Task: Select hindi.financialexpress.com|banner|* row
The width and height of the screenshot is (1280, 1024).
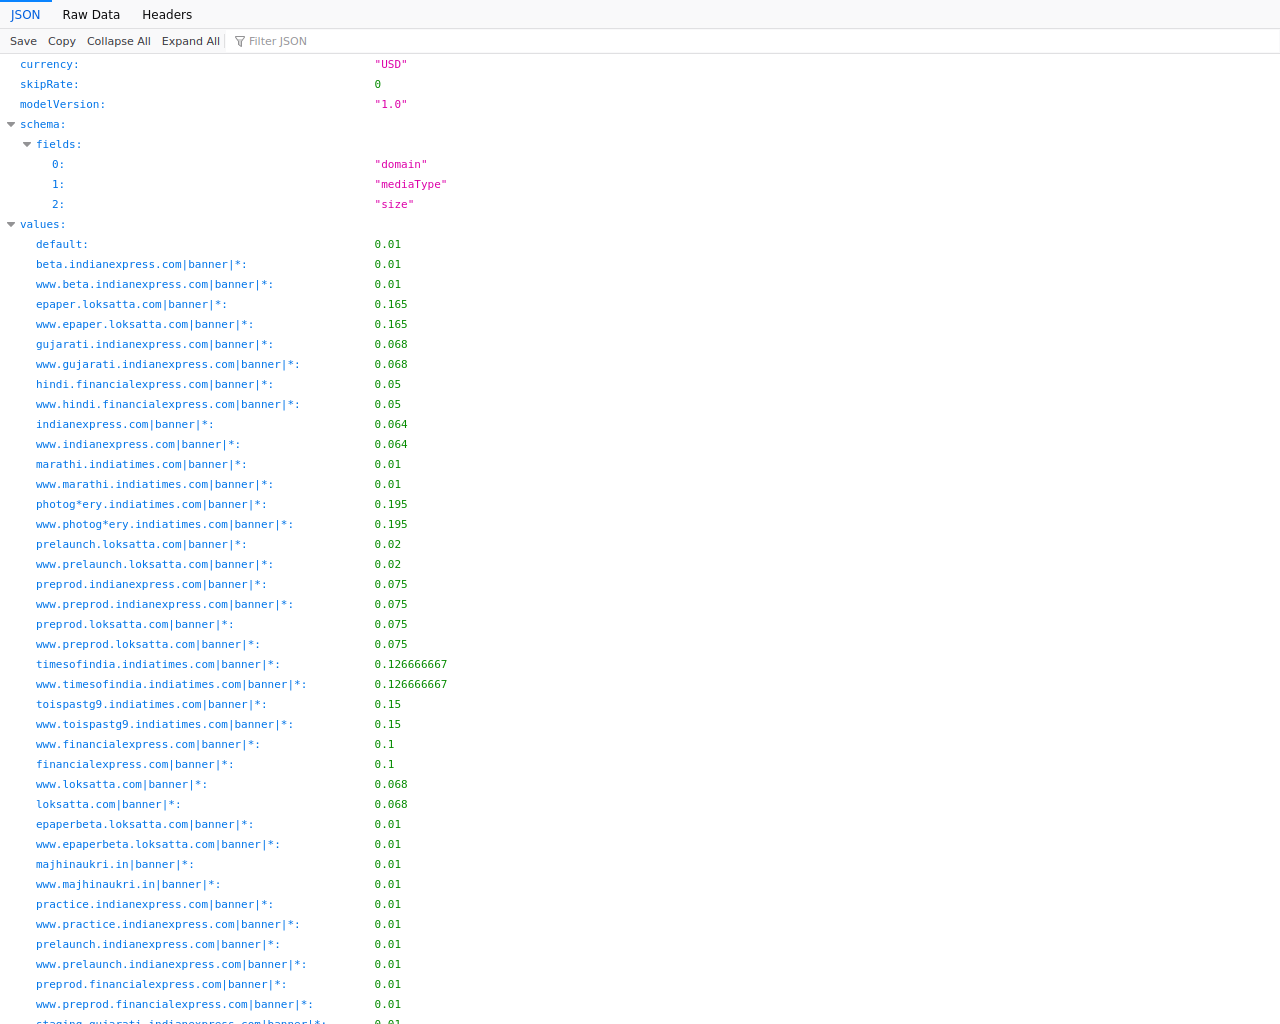Action: pos(640,384)
